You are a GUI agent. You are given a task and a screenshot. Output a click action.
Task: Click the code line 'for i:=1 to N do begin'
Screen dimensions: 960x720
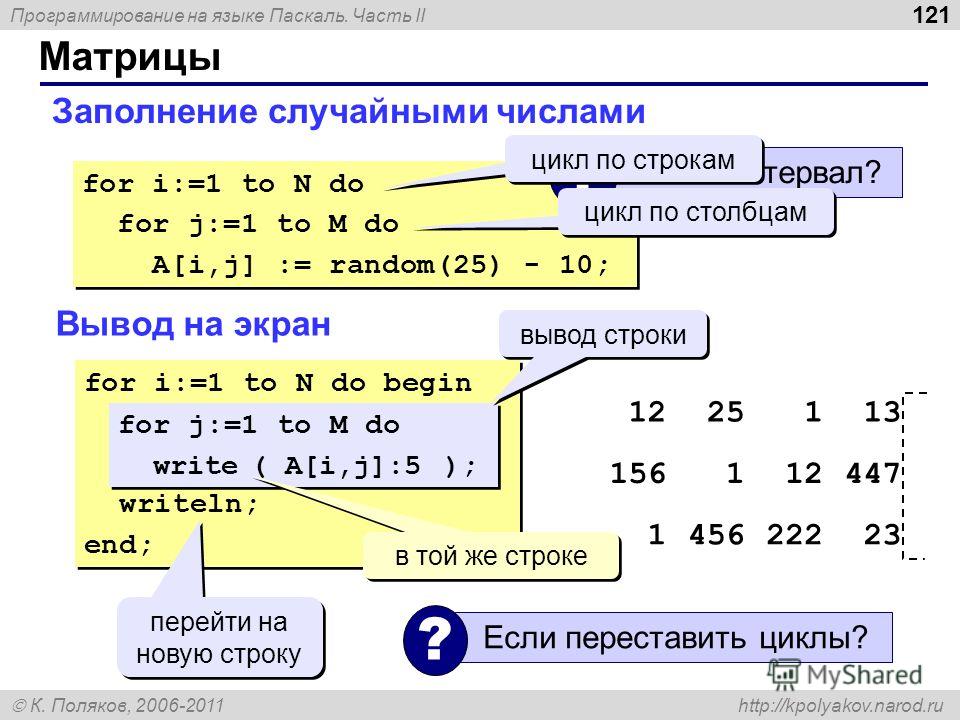(279, 383)
